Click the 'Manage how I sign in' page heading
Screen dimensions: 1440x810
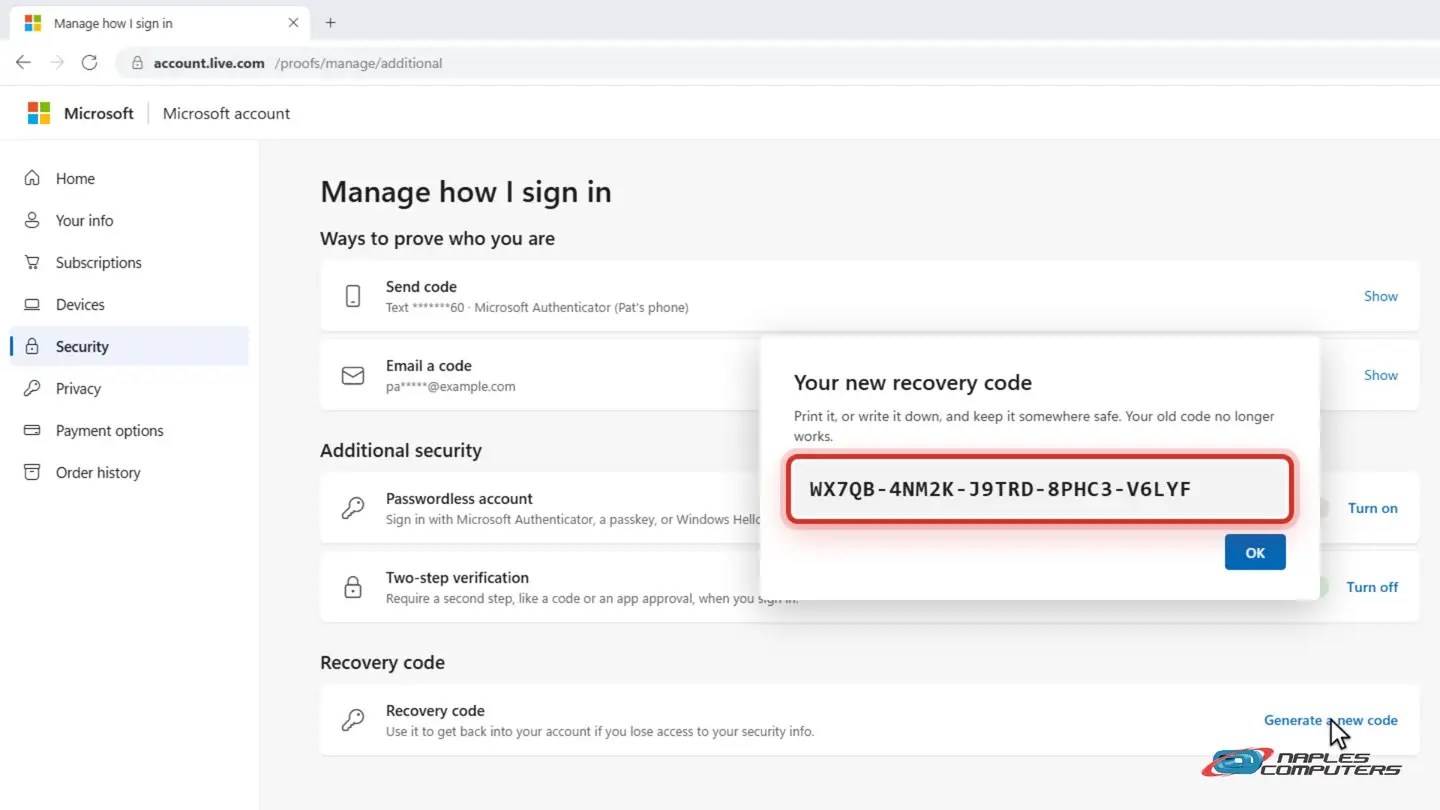466,191
